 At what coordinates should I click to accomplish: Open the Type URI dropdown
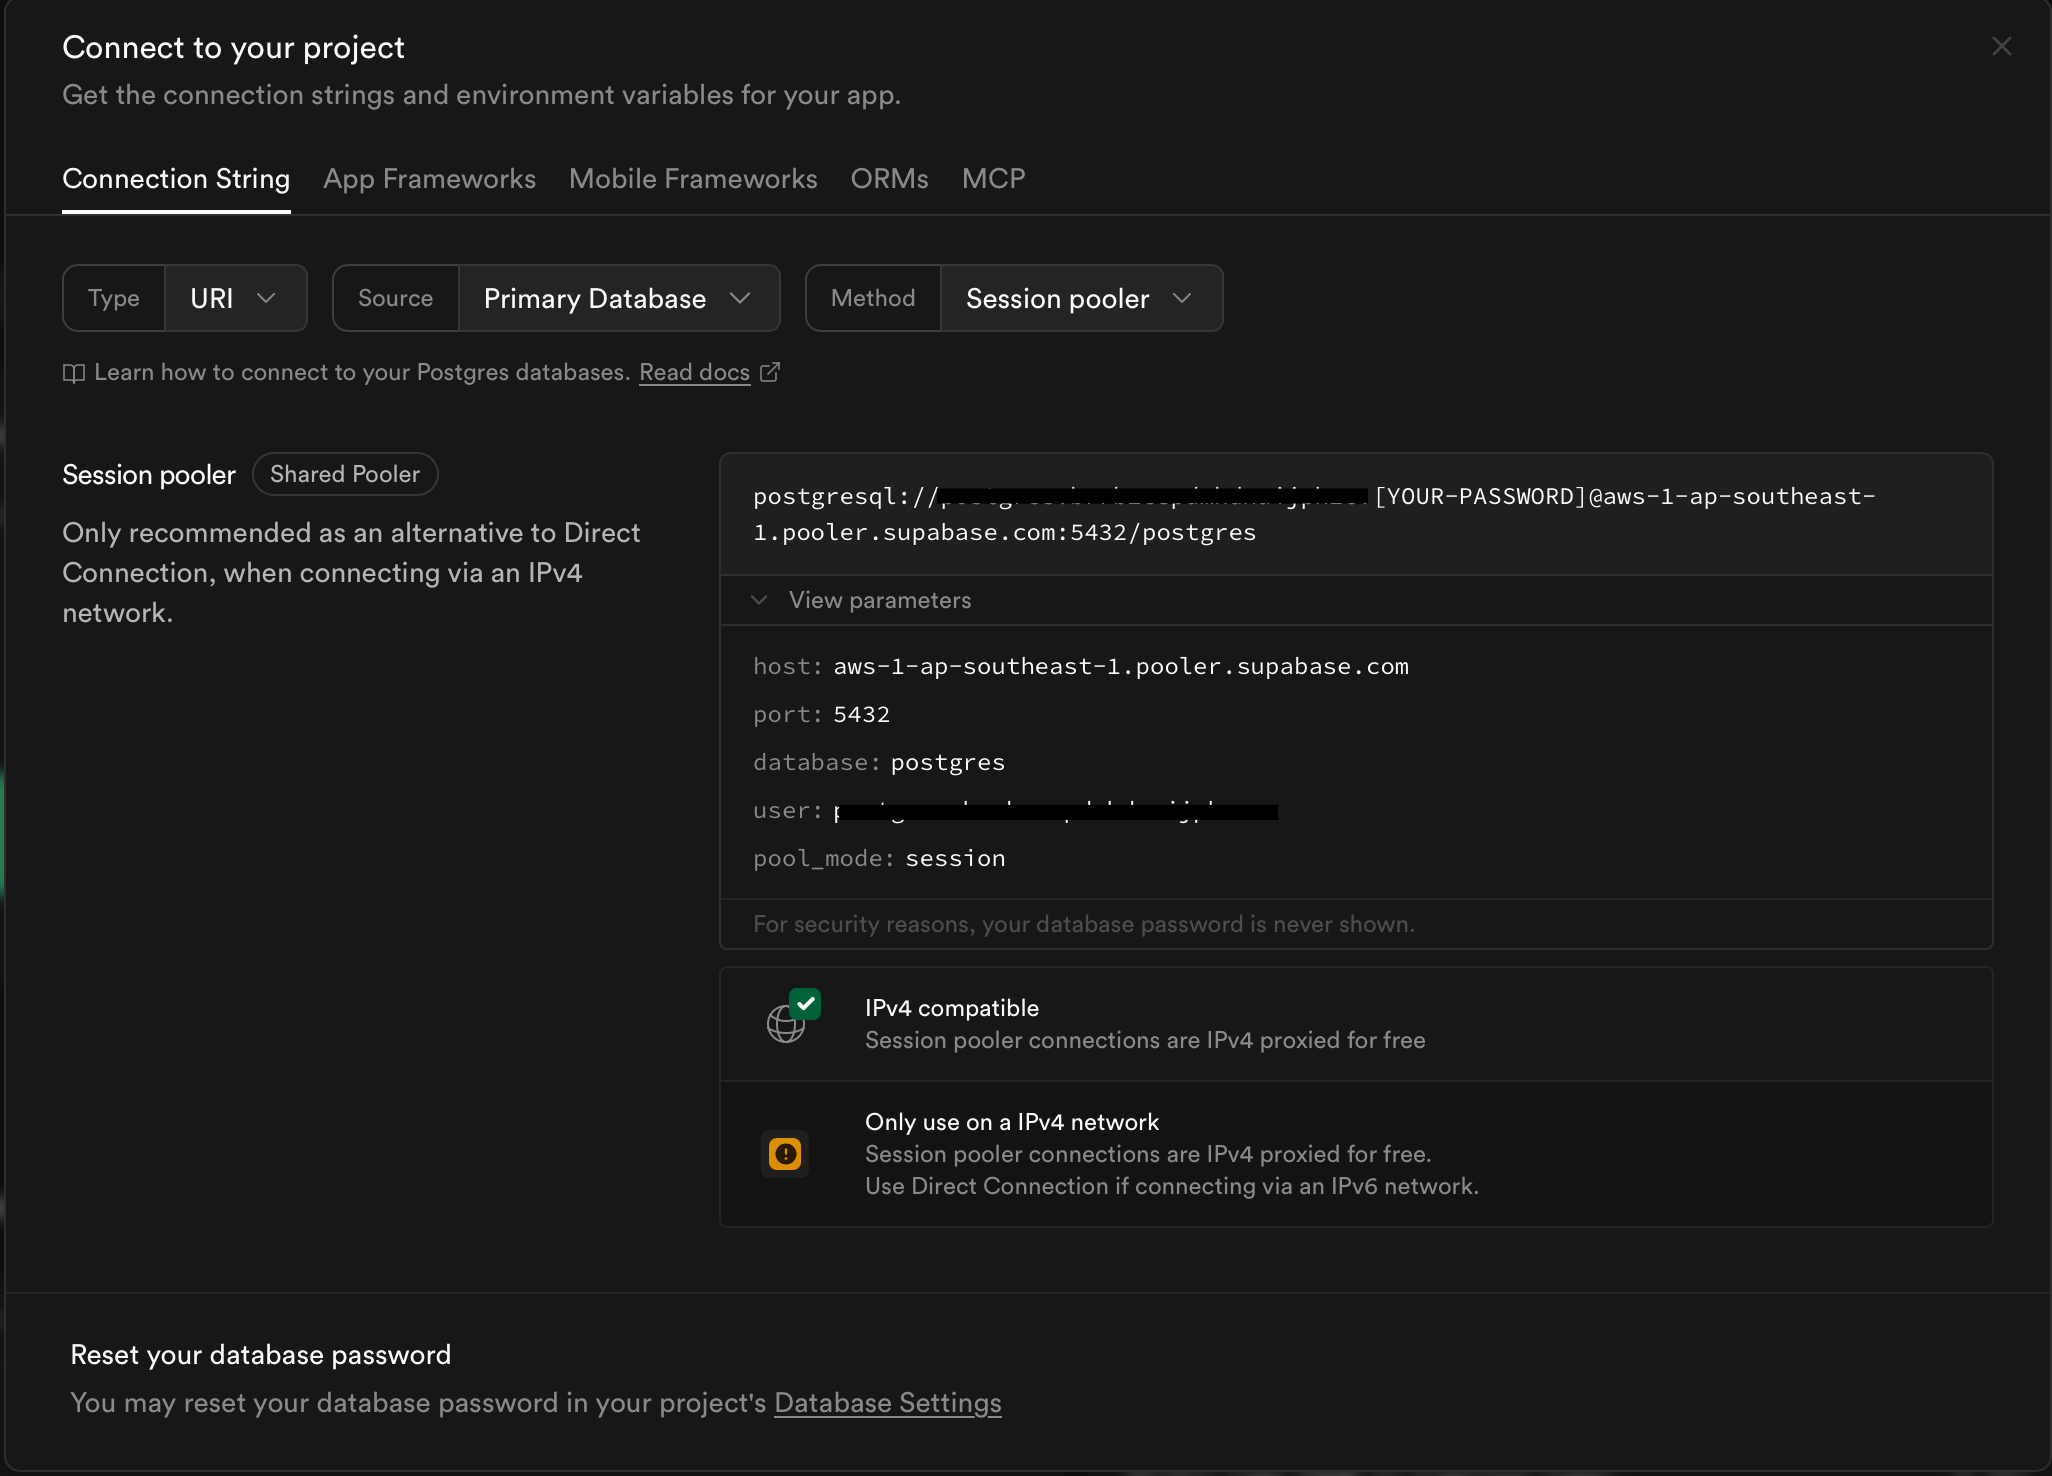pyautogui.click(x=234, y=298)
